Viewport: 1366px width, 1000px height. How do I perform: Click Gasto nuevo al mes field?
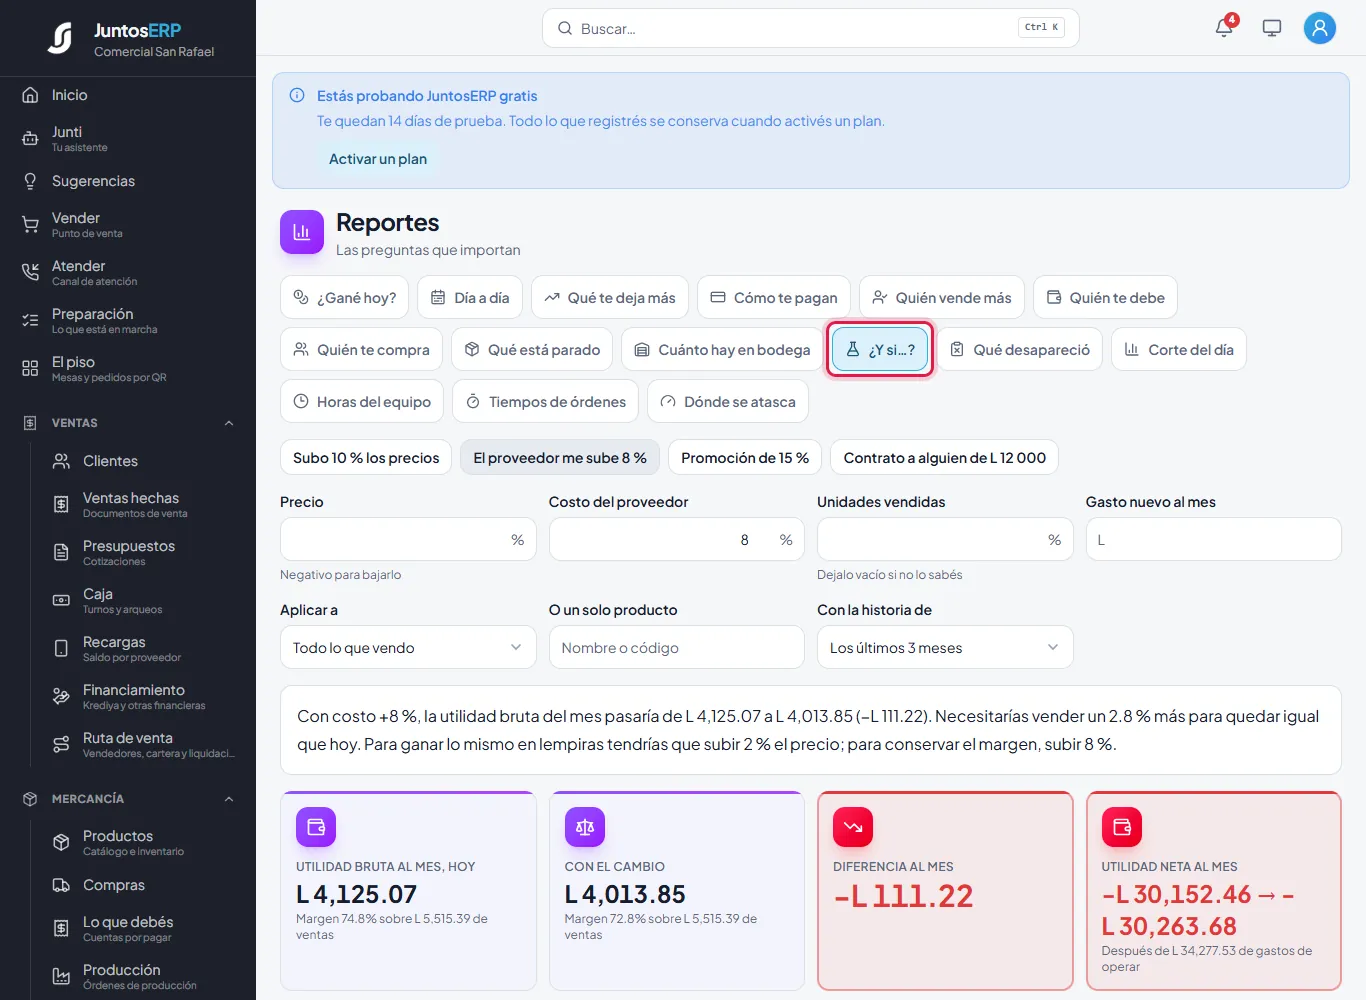pyautogui.click(x=1213, y=539)
